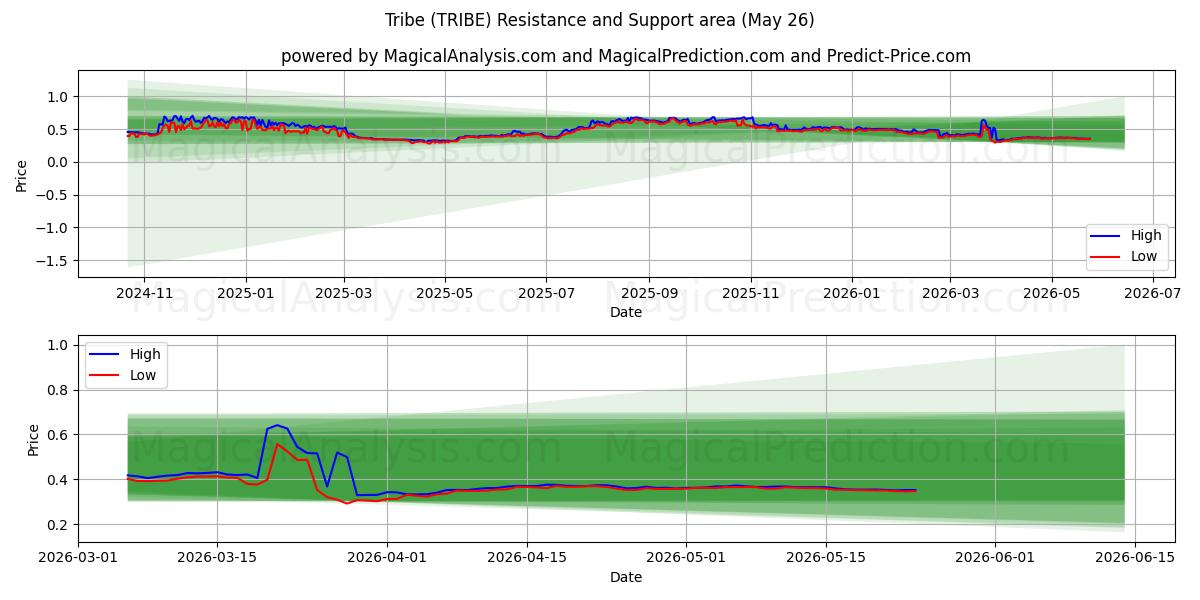Image resolution: width=1200 pixels, height=600 pixels.
Task: Click the '2024-11' x-axis label in top chart
Action: tap(144, 294)
